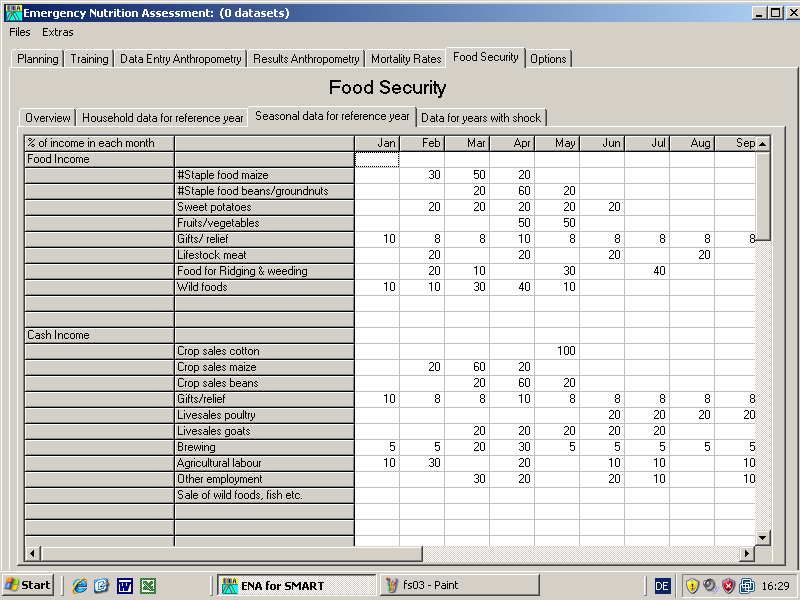800x600 pixels.
Task: Click the red shield tray icon
Action: point(728,585)
